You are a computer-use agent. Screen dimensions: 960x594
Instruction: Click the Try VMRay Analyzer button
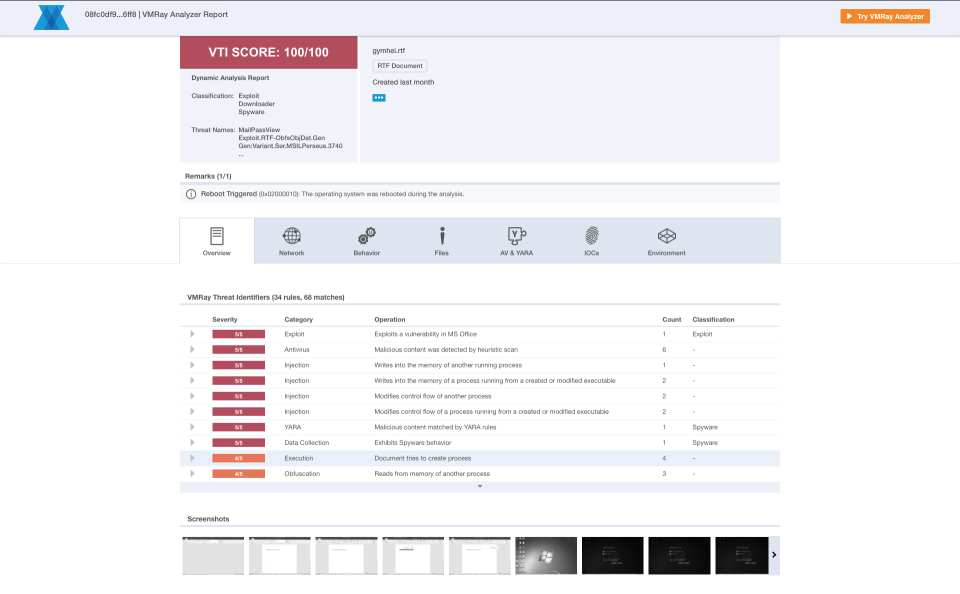(x=884, y=16)
